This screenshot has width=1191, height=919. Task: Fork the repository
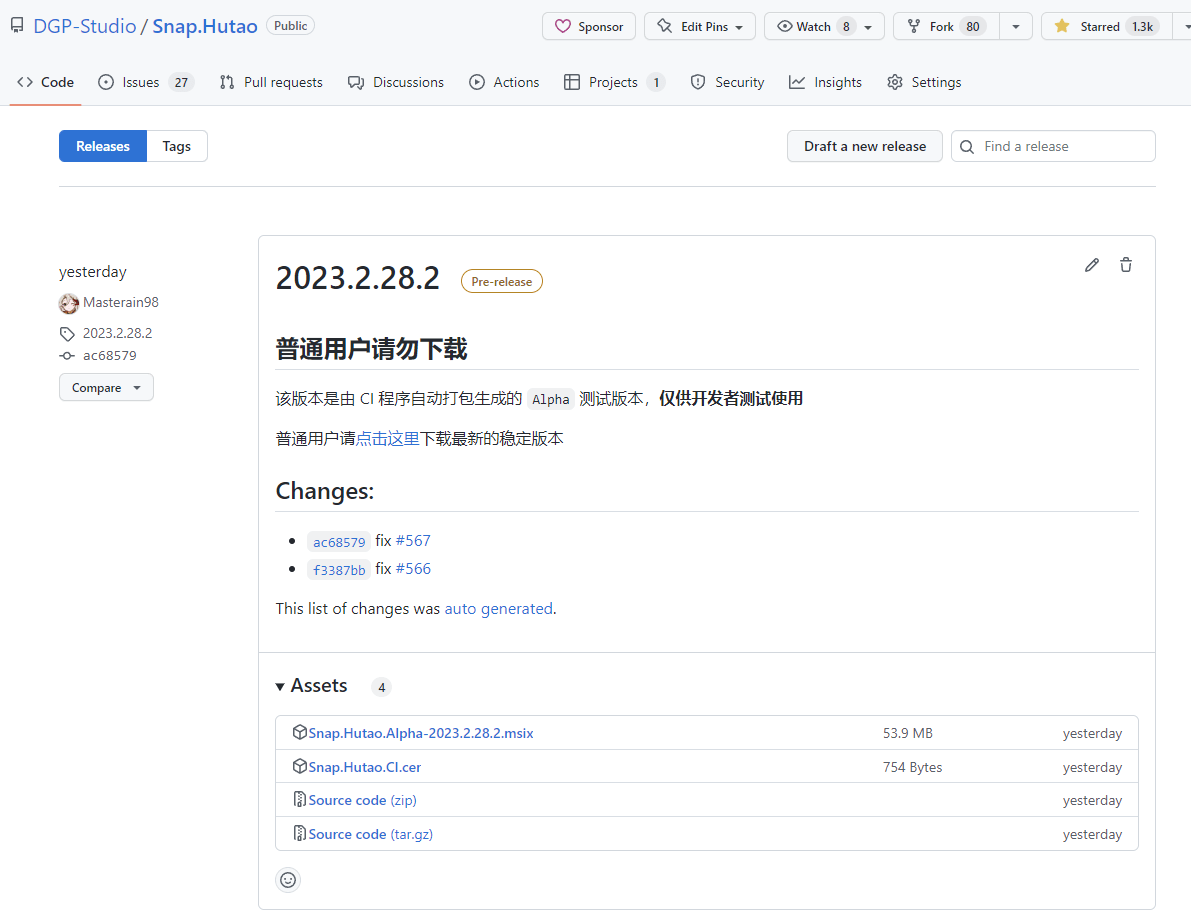[x=946, y=27]
